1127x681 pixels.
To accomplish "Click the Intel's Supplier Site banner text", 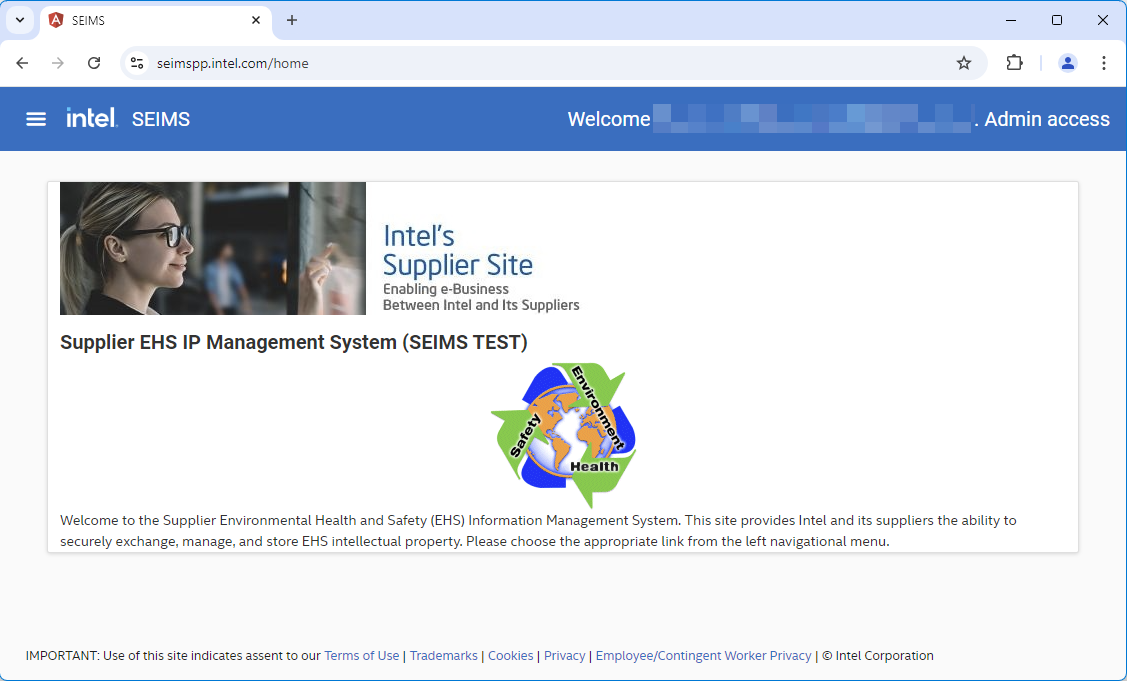I will (481, 268).
